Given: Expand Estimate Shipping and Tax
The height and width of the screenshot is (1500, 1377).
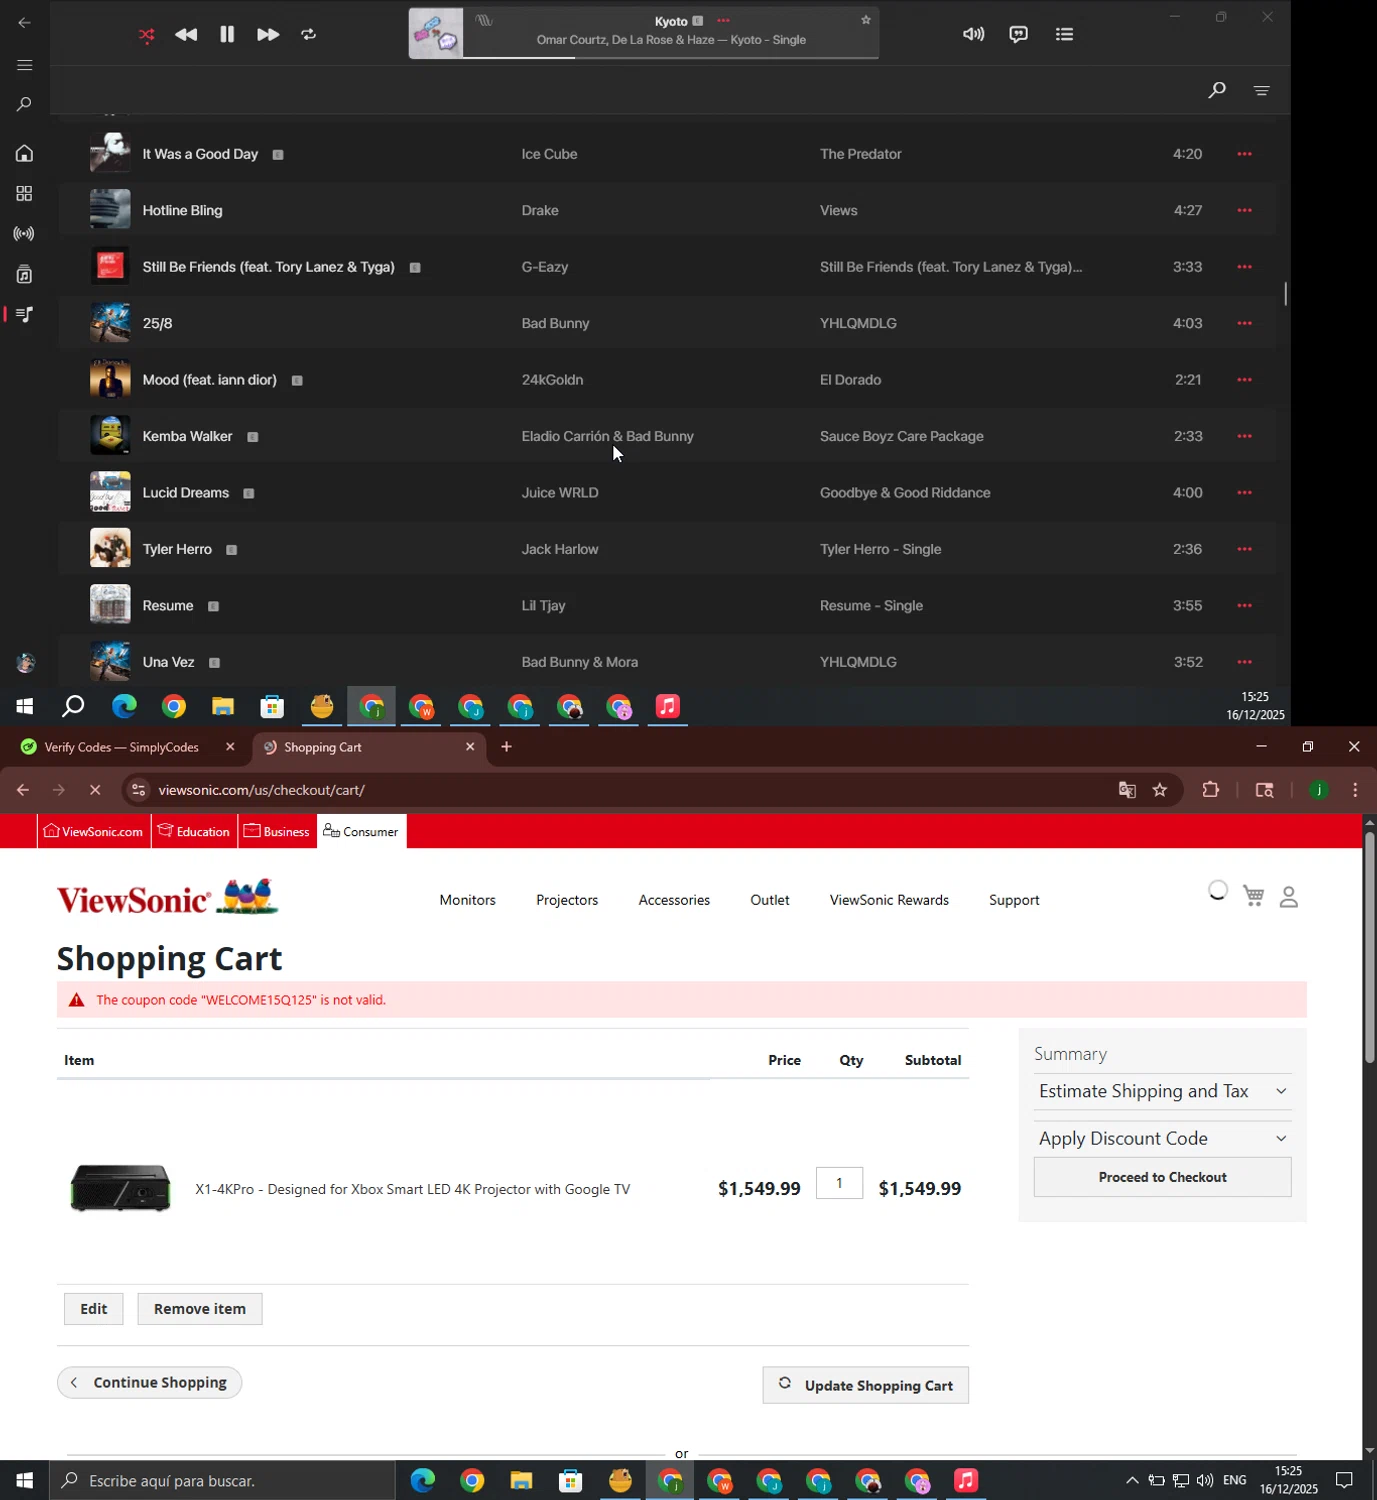Looking at the screenshot, I should (x=1162, y=1091).
